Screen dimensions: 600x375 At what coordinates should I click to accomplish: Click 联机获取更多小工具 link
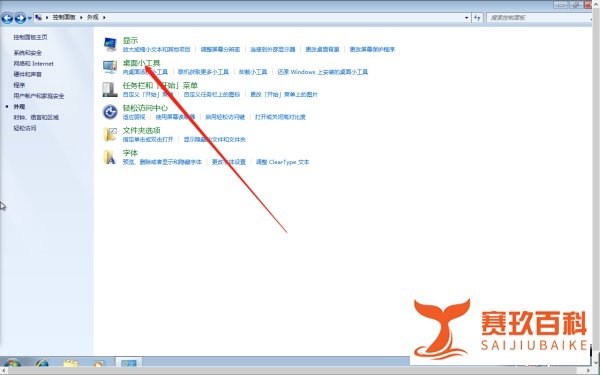[x=204, y=72]
